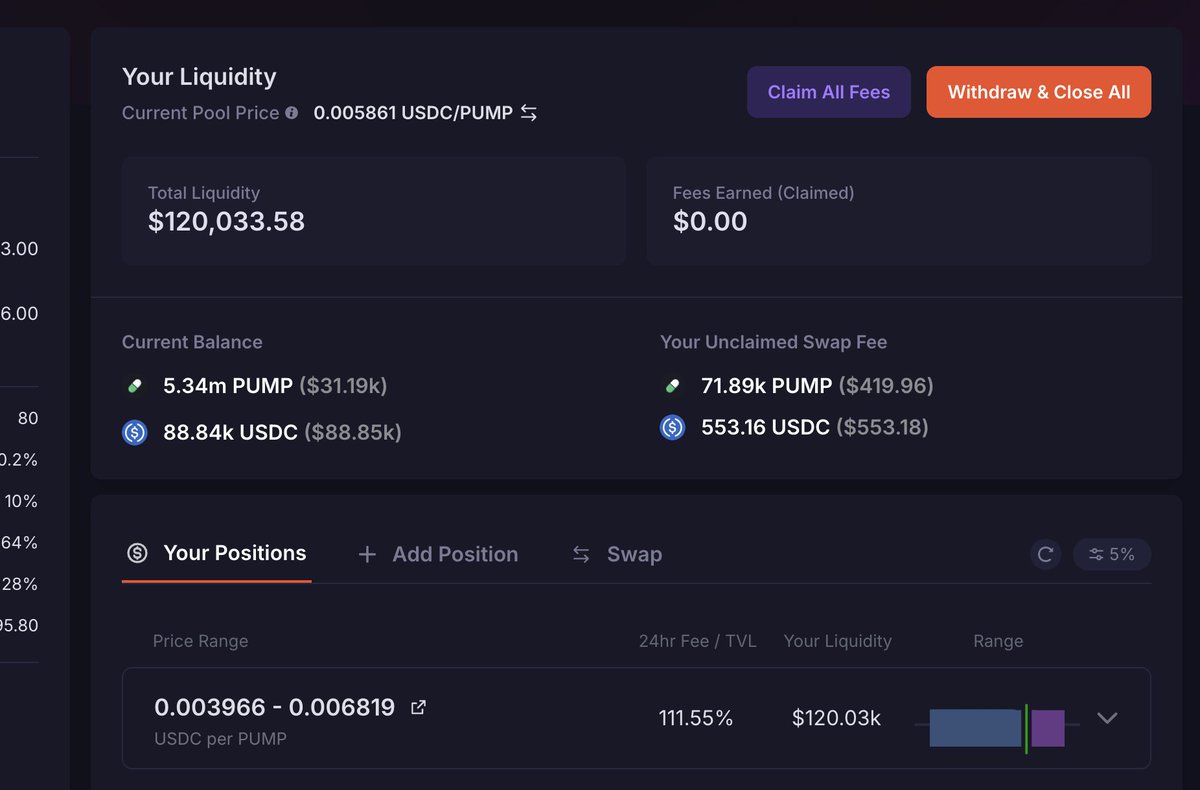Click the 111.55% 24hr Fee / TVL value
This screenshot has width=1200, height=790.
(x=697, y=717)
